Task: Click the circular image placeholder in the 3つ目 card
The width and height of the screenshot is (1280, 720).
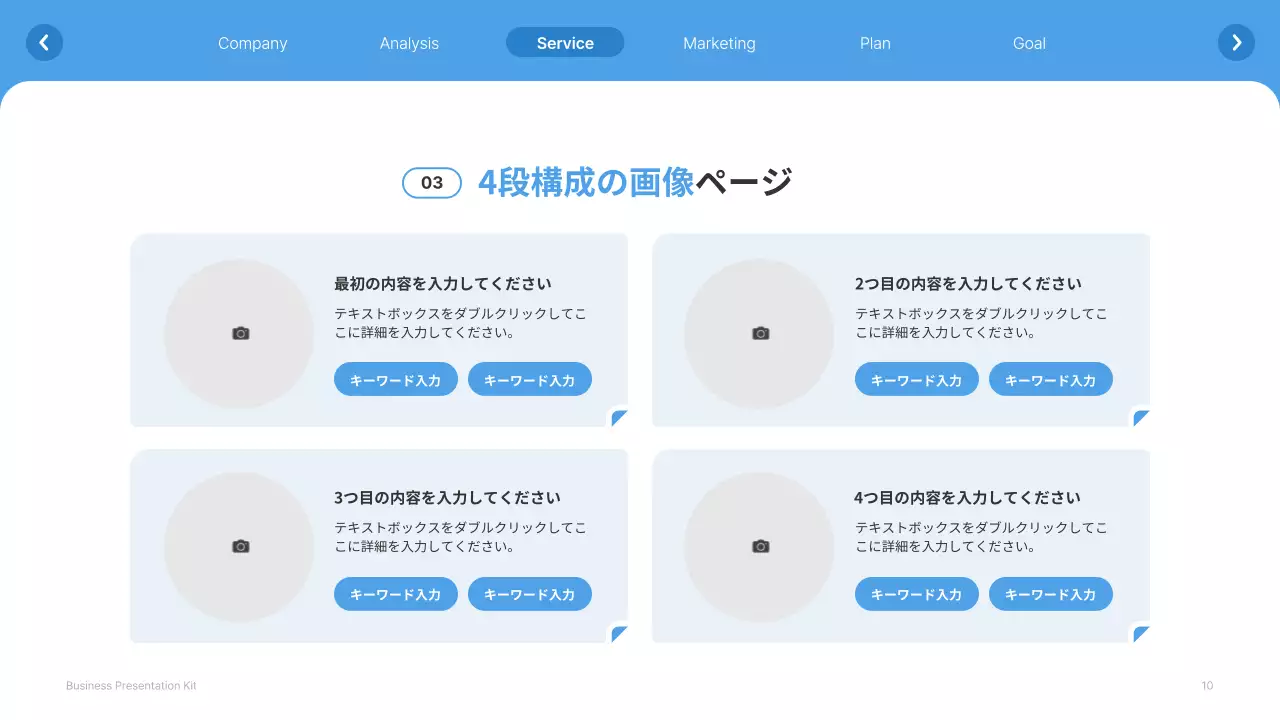Action: click(x=240, y=547)
